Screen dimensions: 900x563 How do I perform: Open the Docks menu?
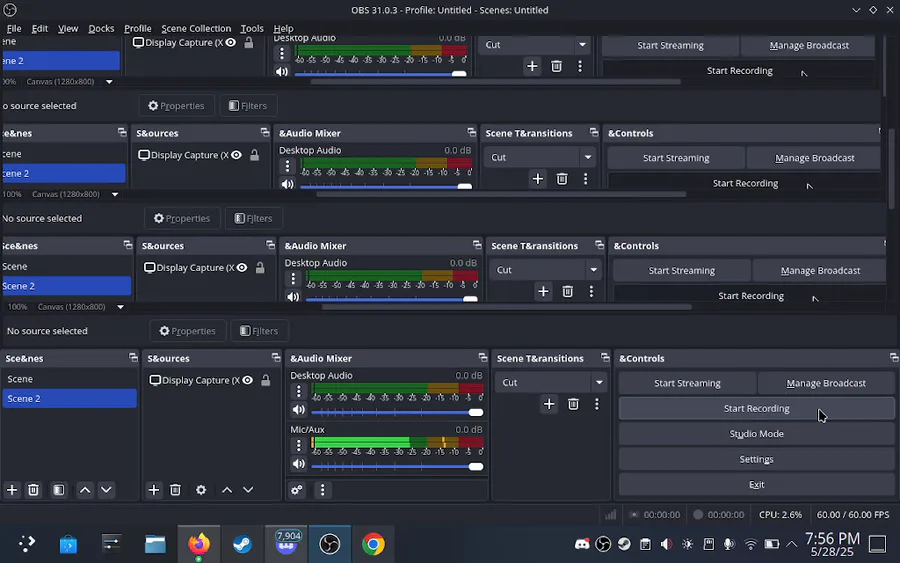pyautogui.click(x=101, y=28)
